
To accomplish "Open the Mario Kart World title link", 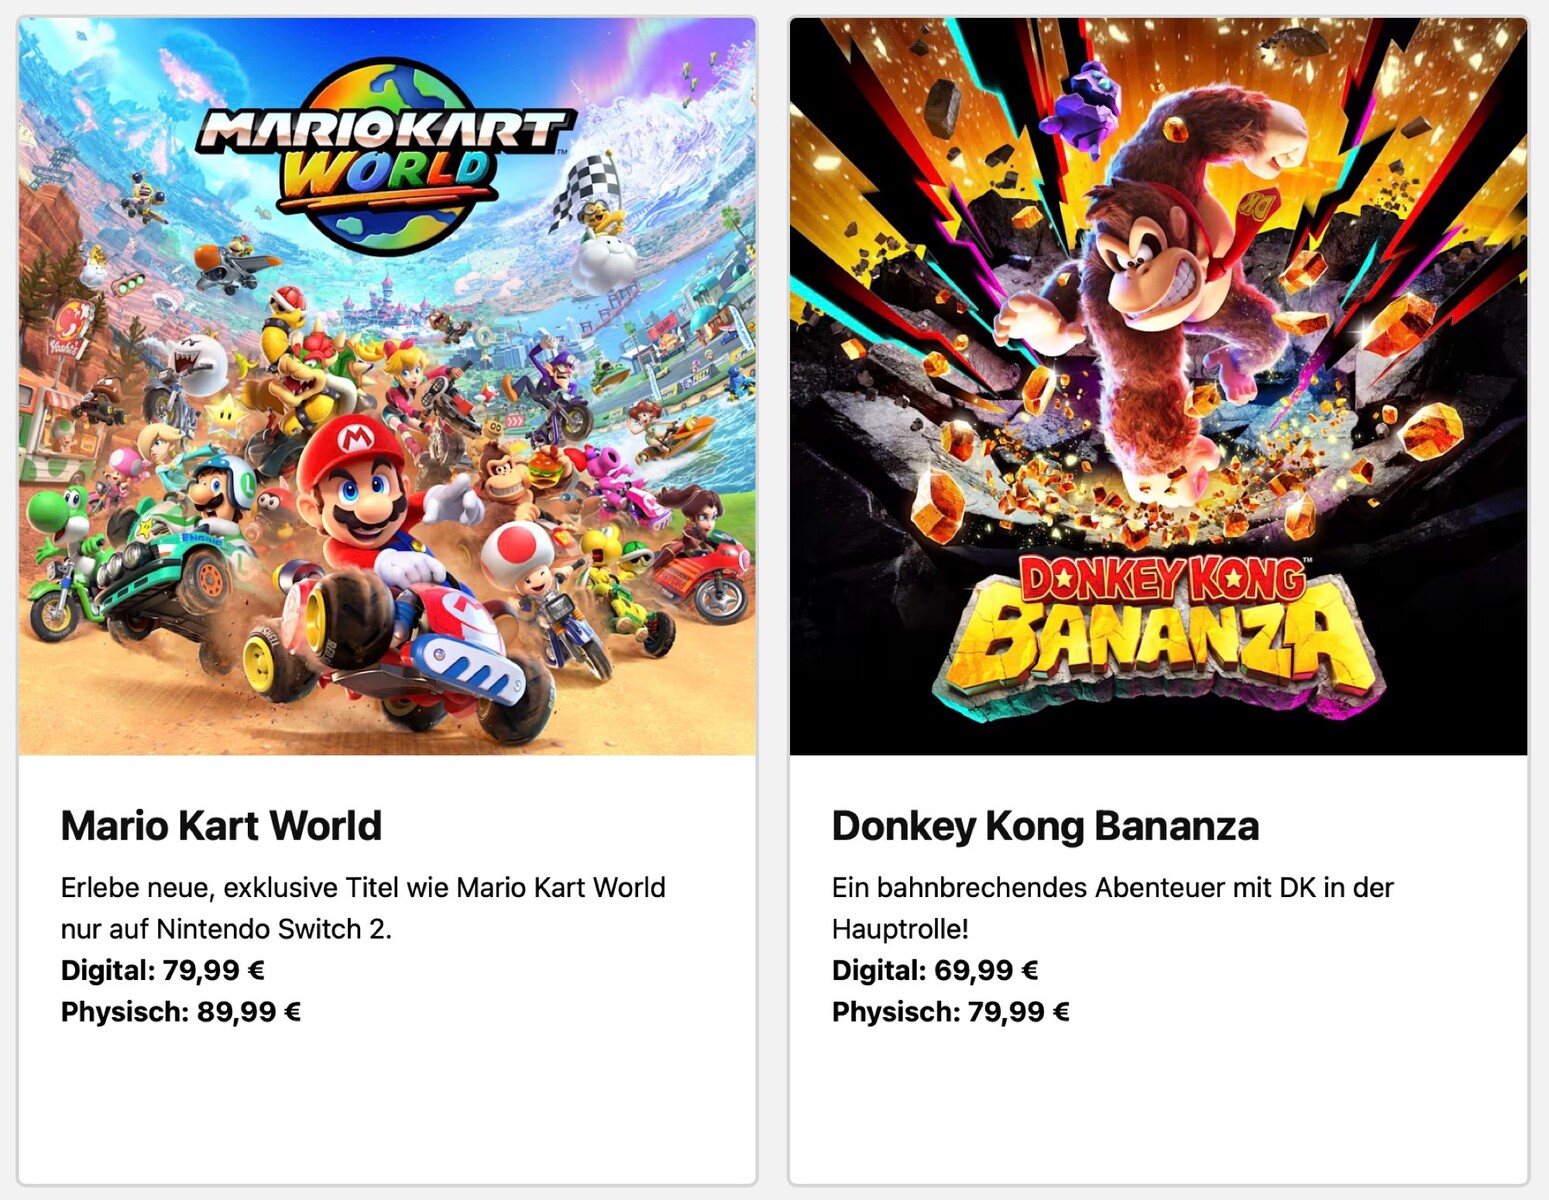I will point(221,826).
